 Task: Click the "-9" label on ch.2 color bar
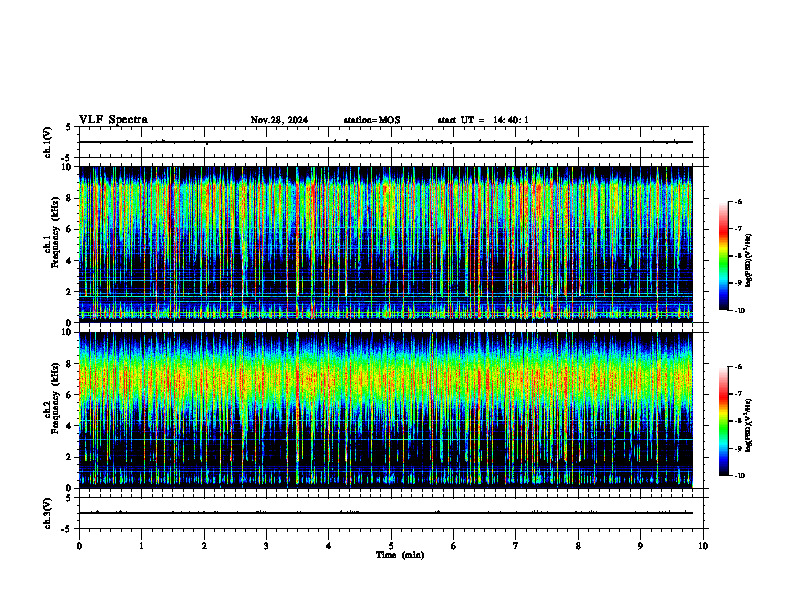click(739, 448)
